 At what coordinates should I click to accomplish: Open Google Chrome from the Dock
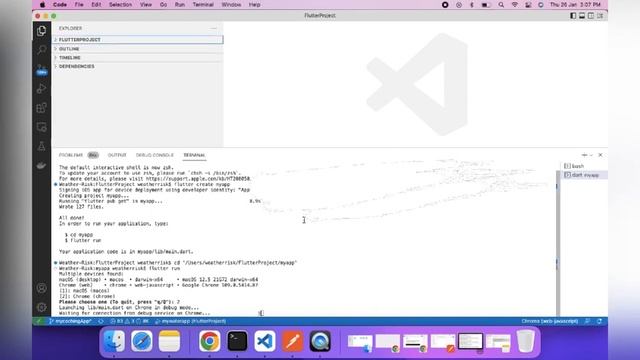[x=209, y=341]
